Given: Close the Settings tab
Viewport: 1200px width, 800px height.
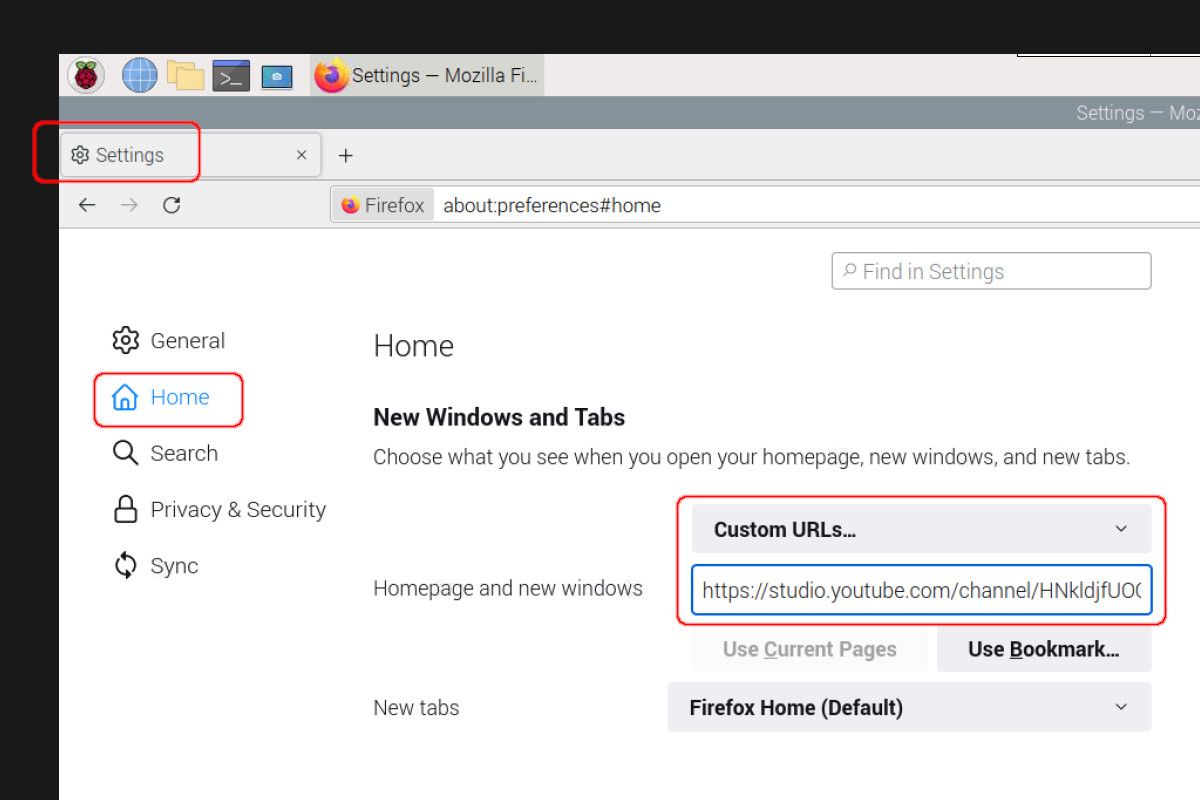Looking at the screenshot, I should (x=302, y=155).
